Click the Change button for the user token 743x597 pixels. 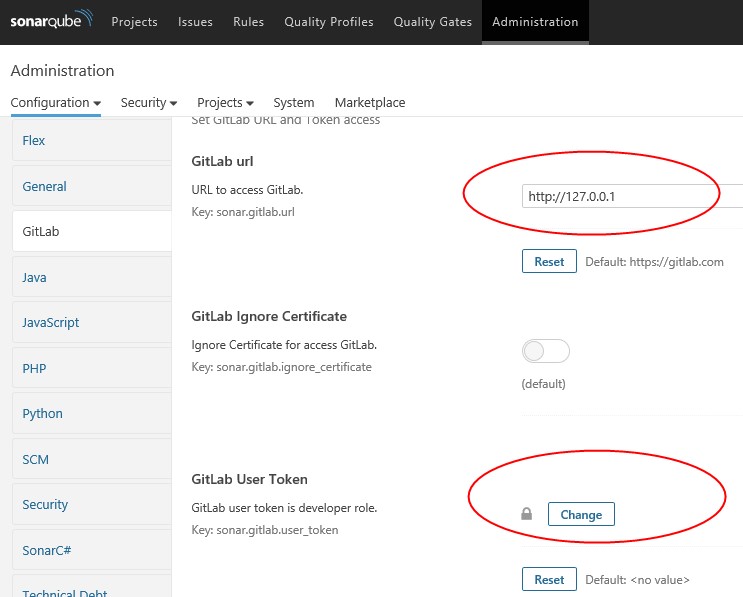click(x=581, y=514)
